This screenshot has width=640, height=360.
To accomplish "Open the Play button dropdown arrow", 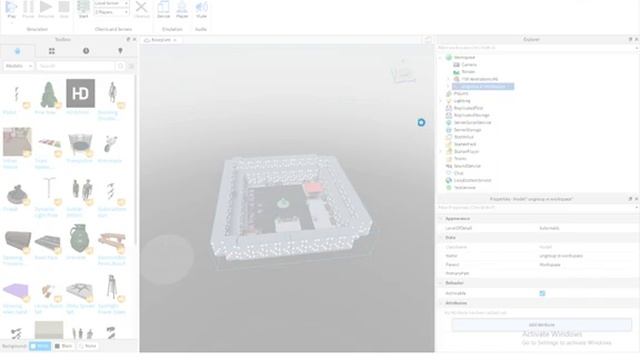I will (11, 22).
